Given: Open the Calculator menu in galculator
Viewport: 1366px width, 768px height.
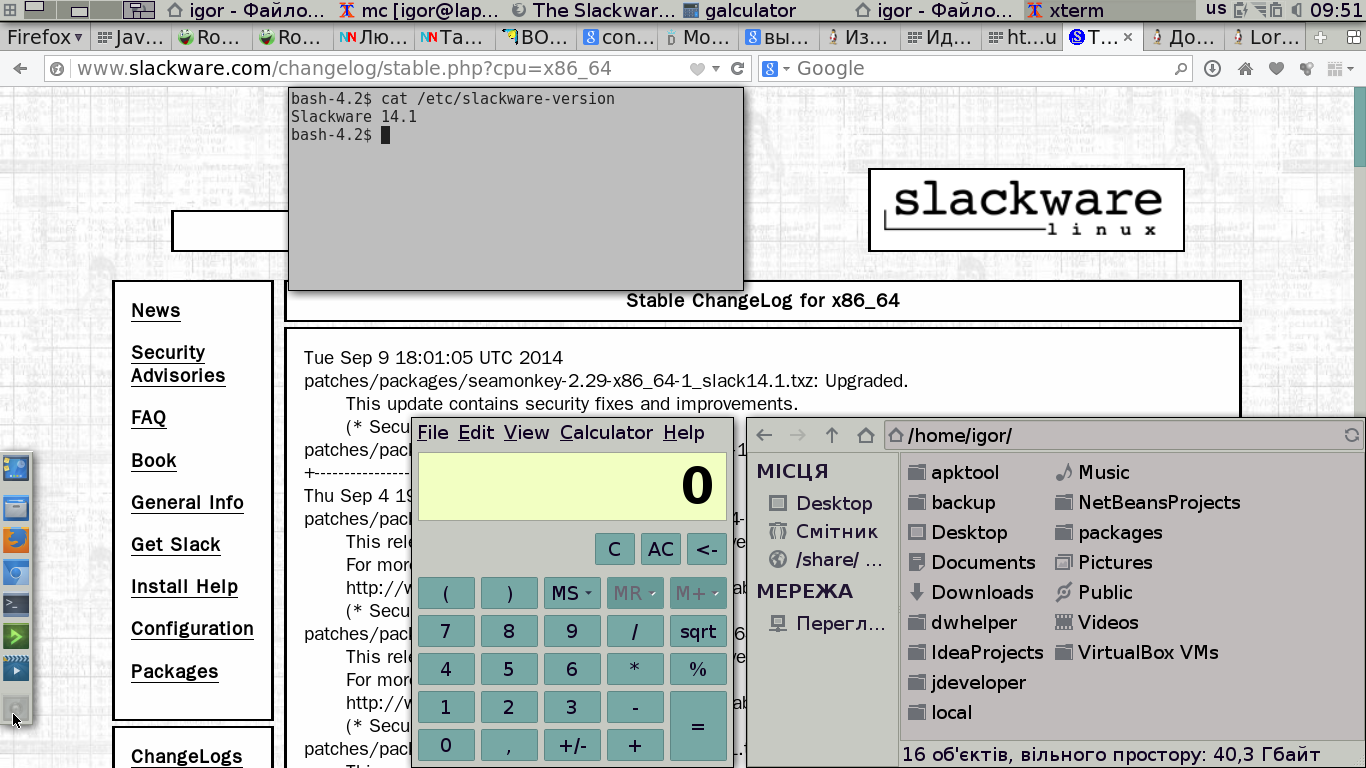Looking at the screenshot, I should coord(606,432).
